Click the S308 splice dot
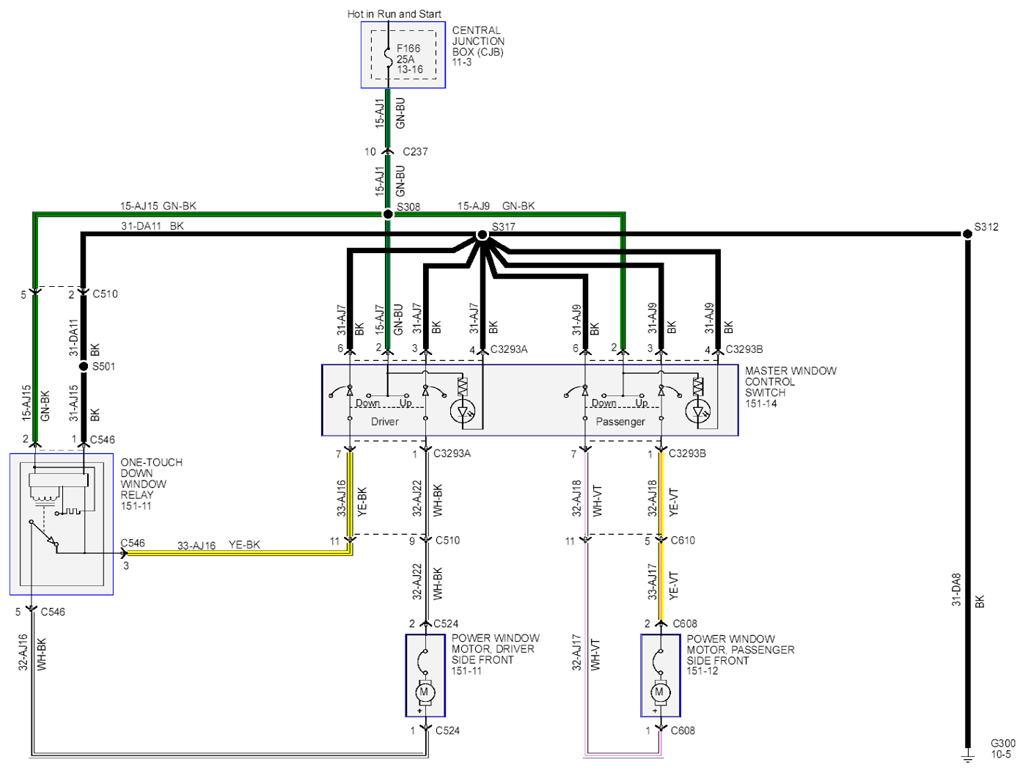1026x772 pixels. [x=388, y=214]
